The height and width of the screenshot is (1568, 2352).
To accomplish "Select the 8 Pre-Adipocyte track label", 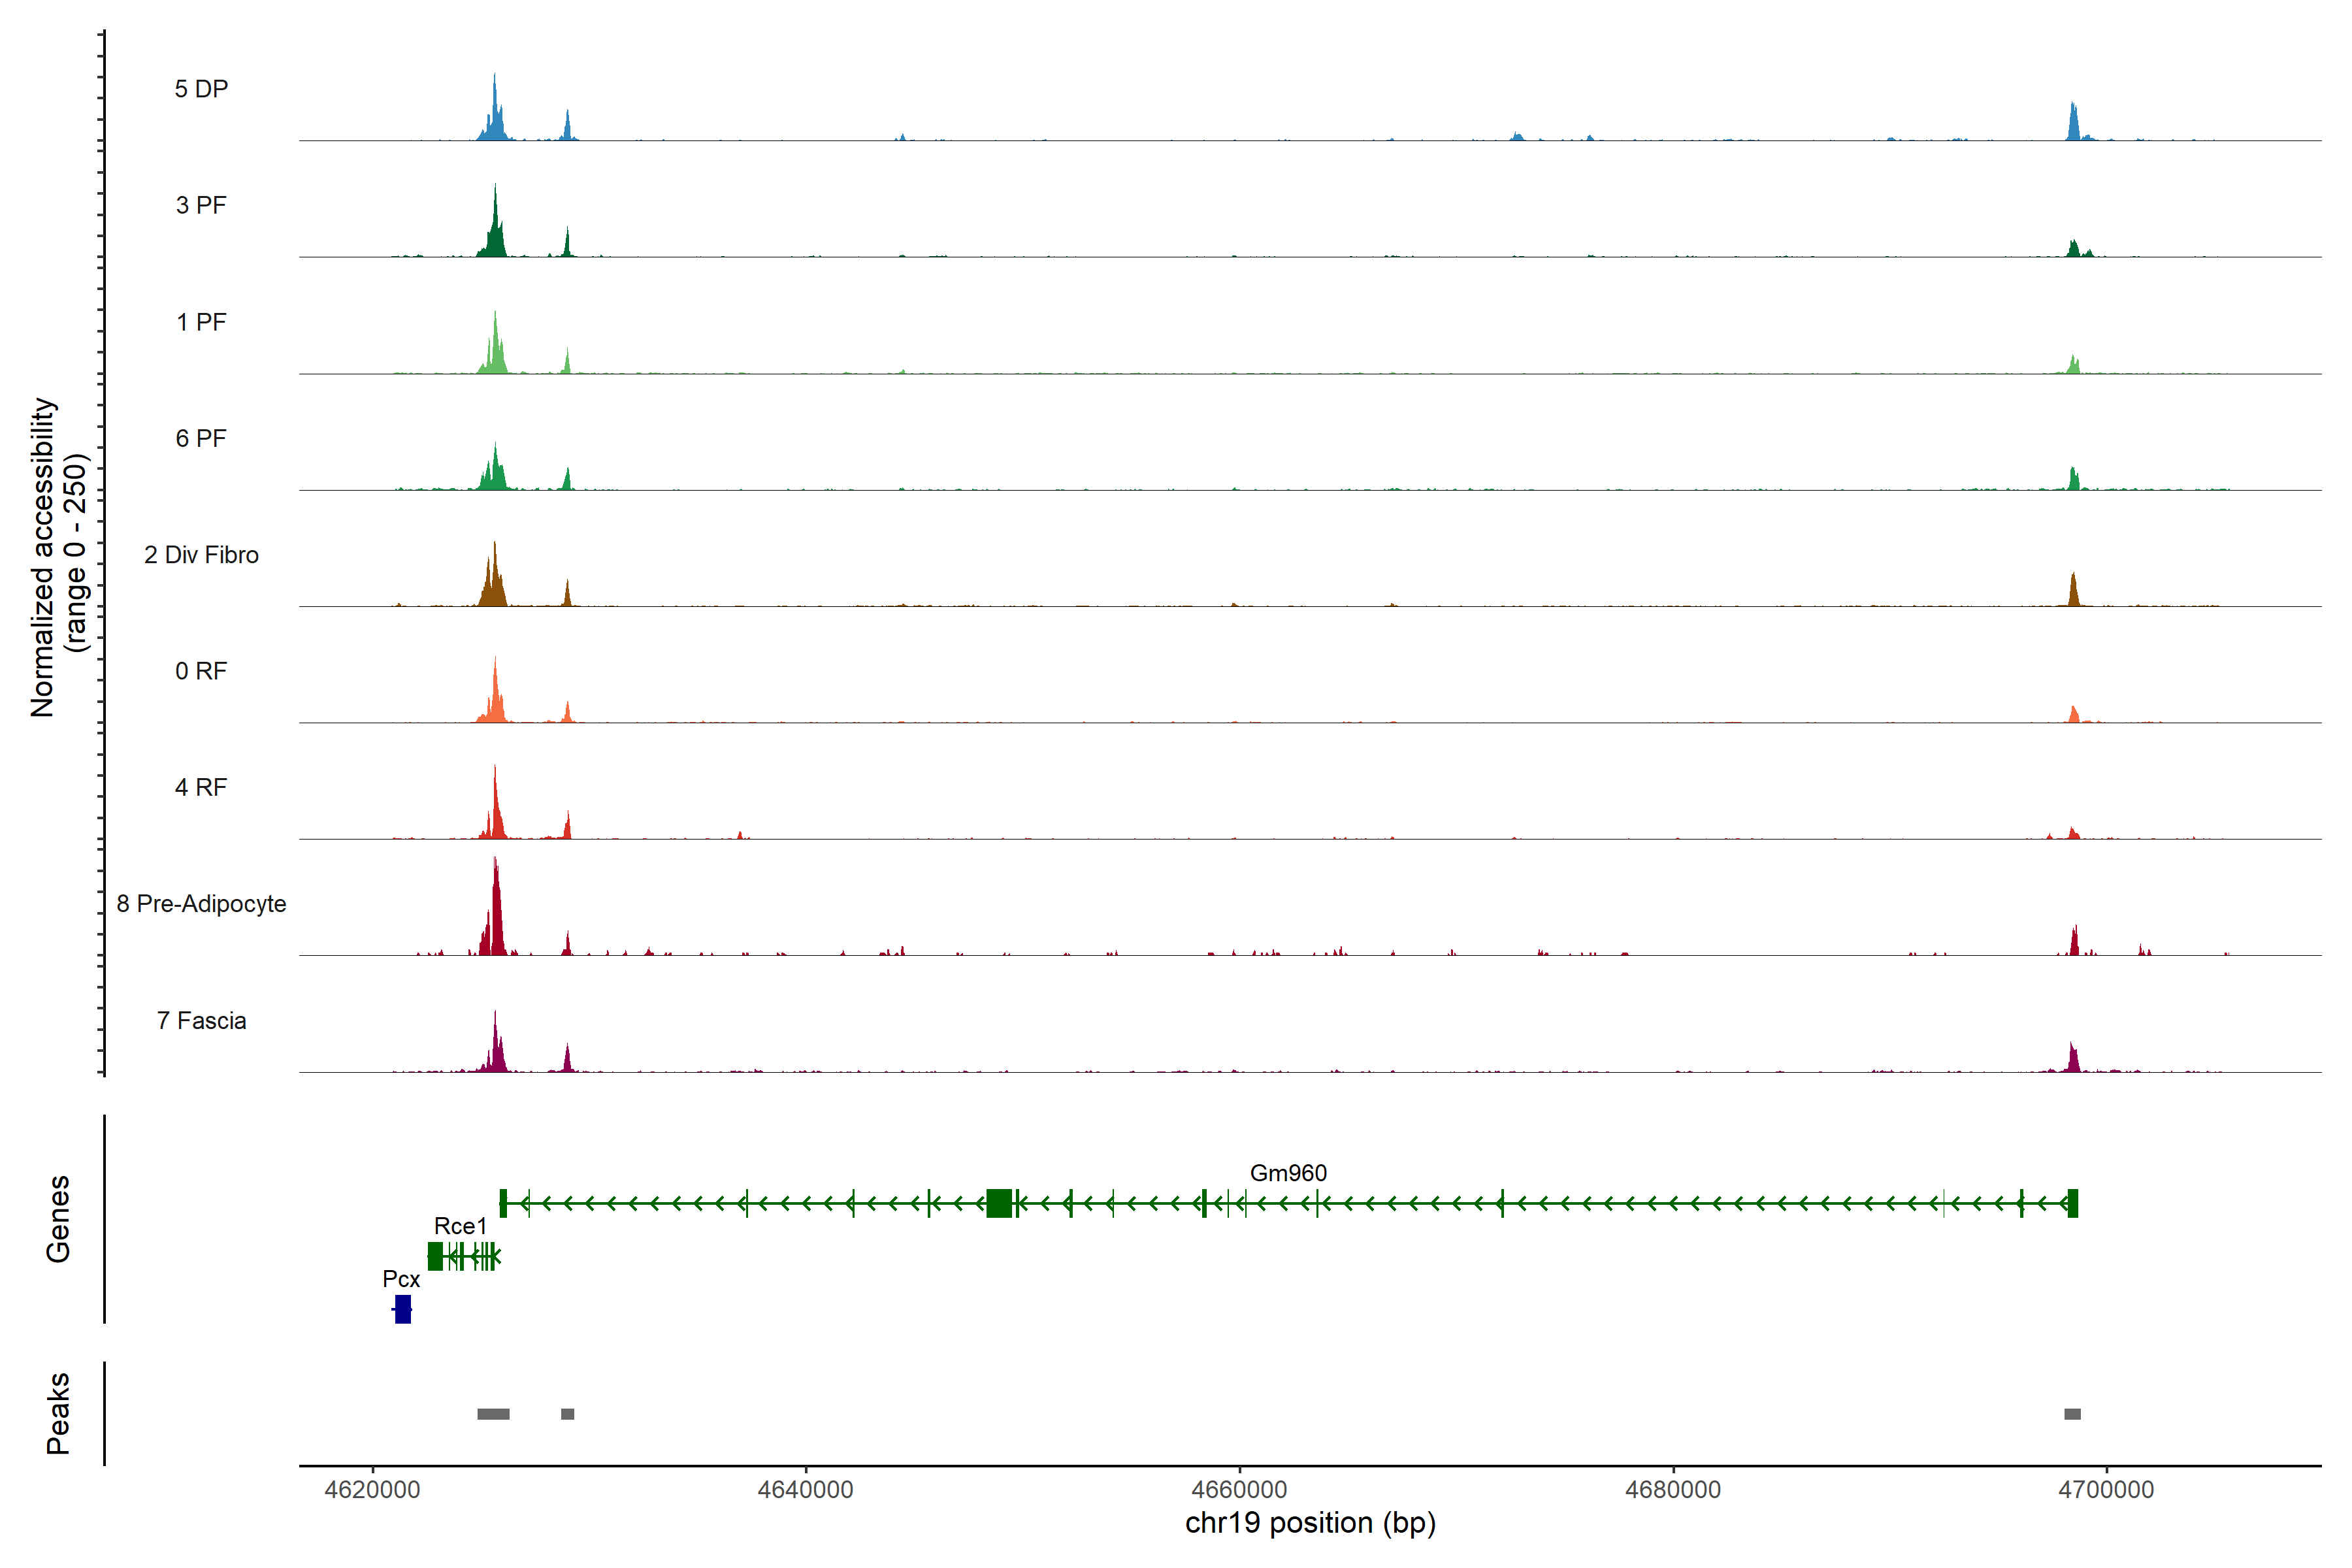I will pyautogui.click(x=201, y=904).
